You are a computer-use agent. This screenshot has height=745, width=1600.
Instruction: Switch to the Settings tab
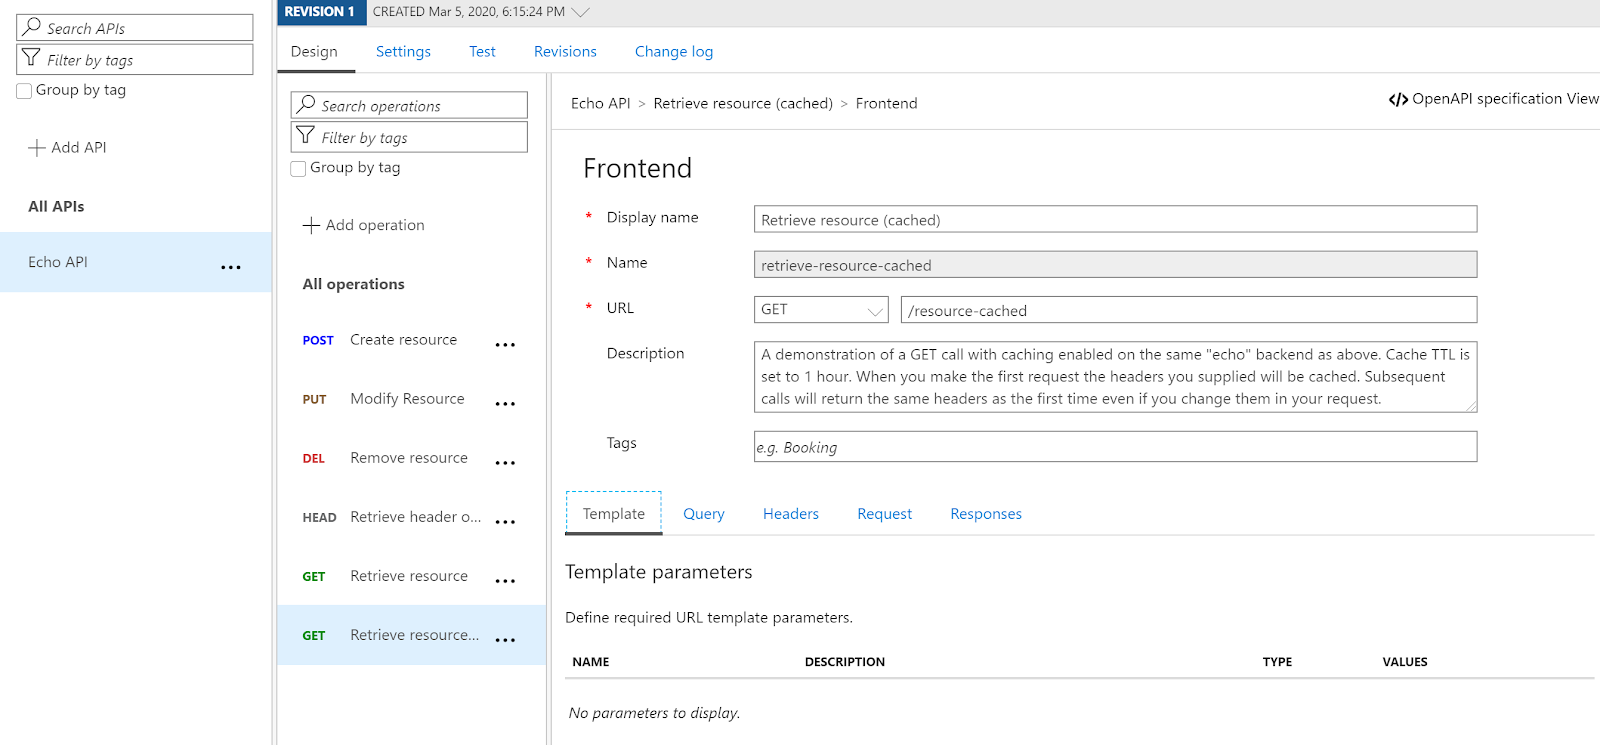pyautogui.click(x=403, y=52)
